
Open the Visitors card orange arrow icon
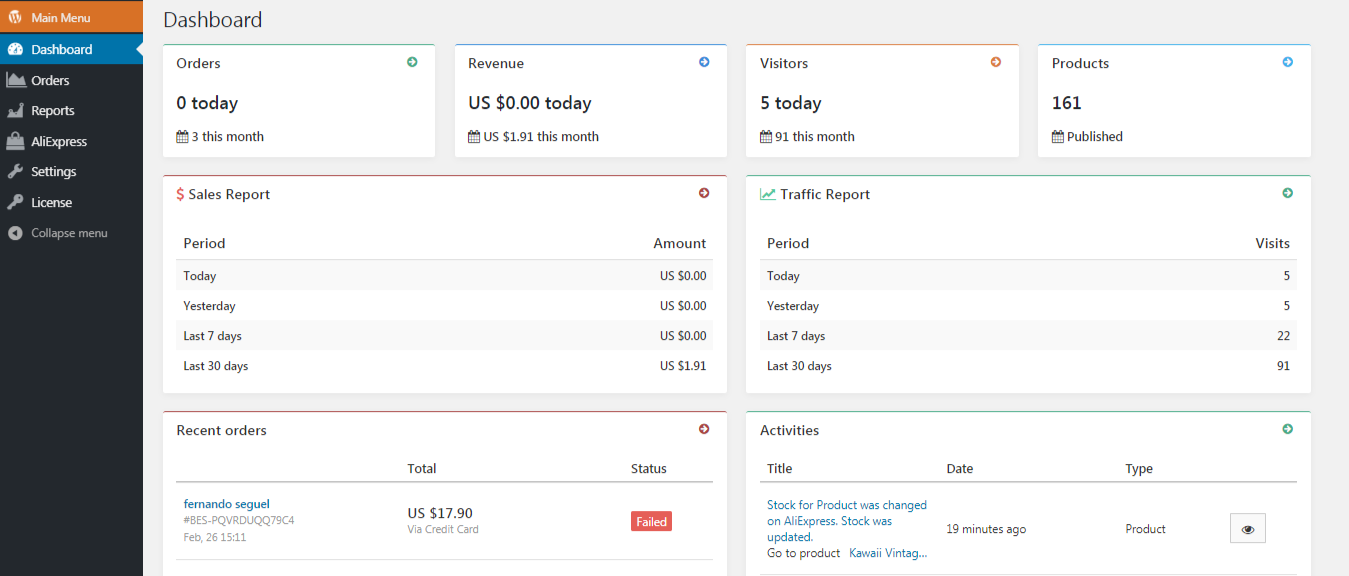(x=996, y=62)
